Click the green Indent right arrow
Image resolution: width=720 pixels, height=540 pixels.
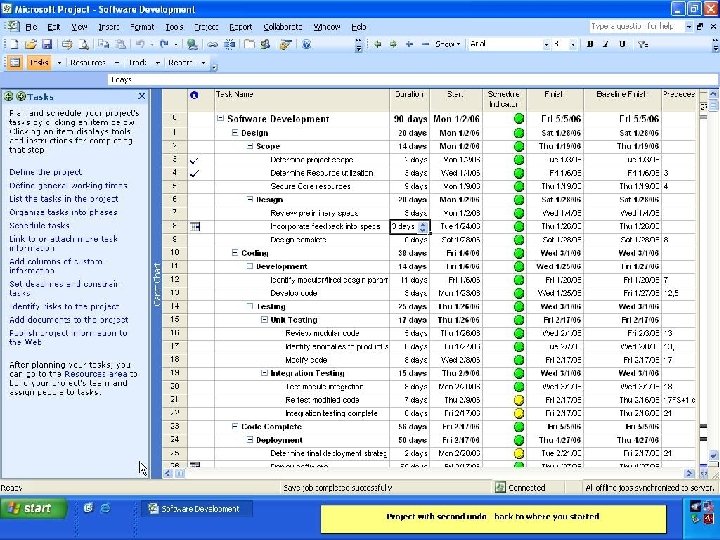(x=393, y=45)
